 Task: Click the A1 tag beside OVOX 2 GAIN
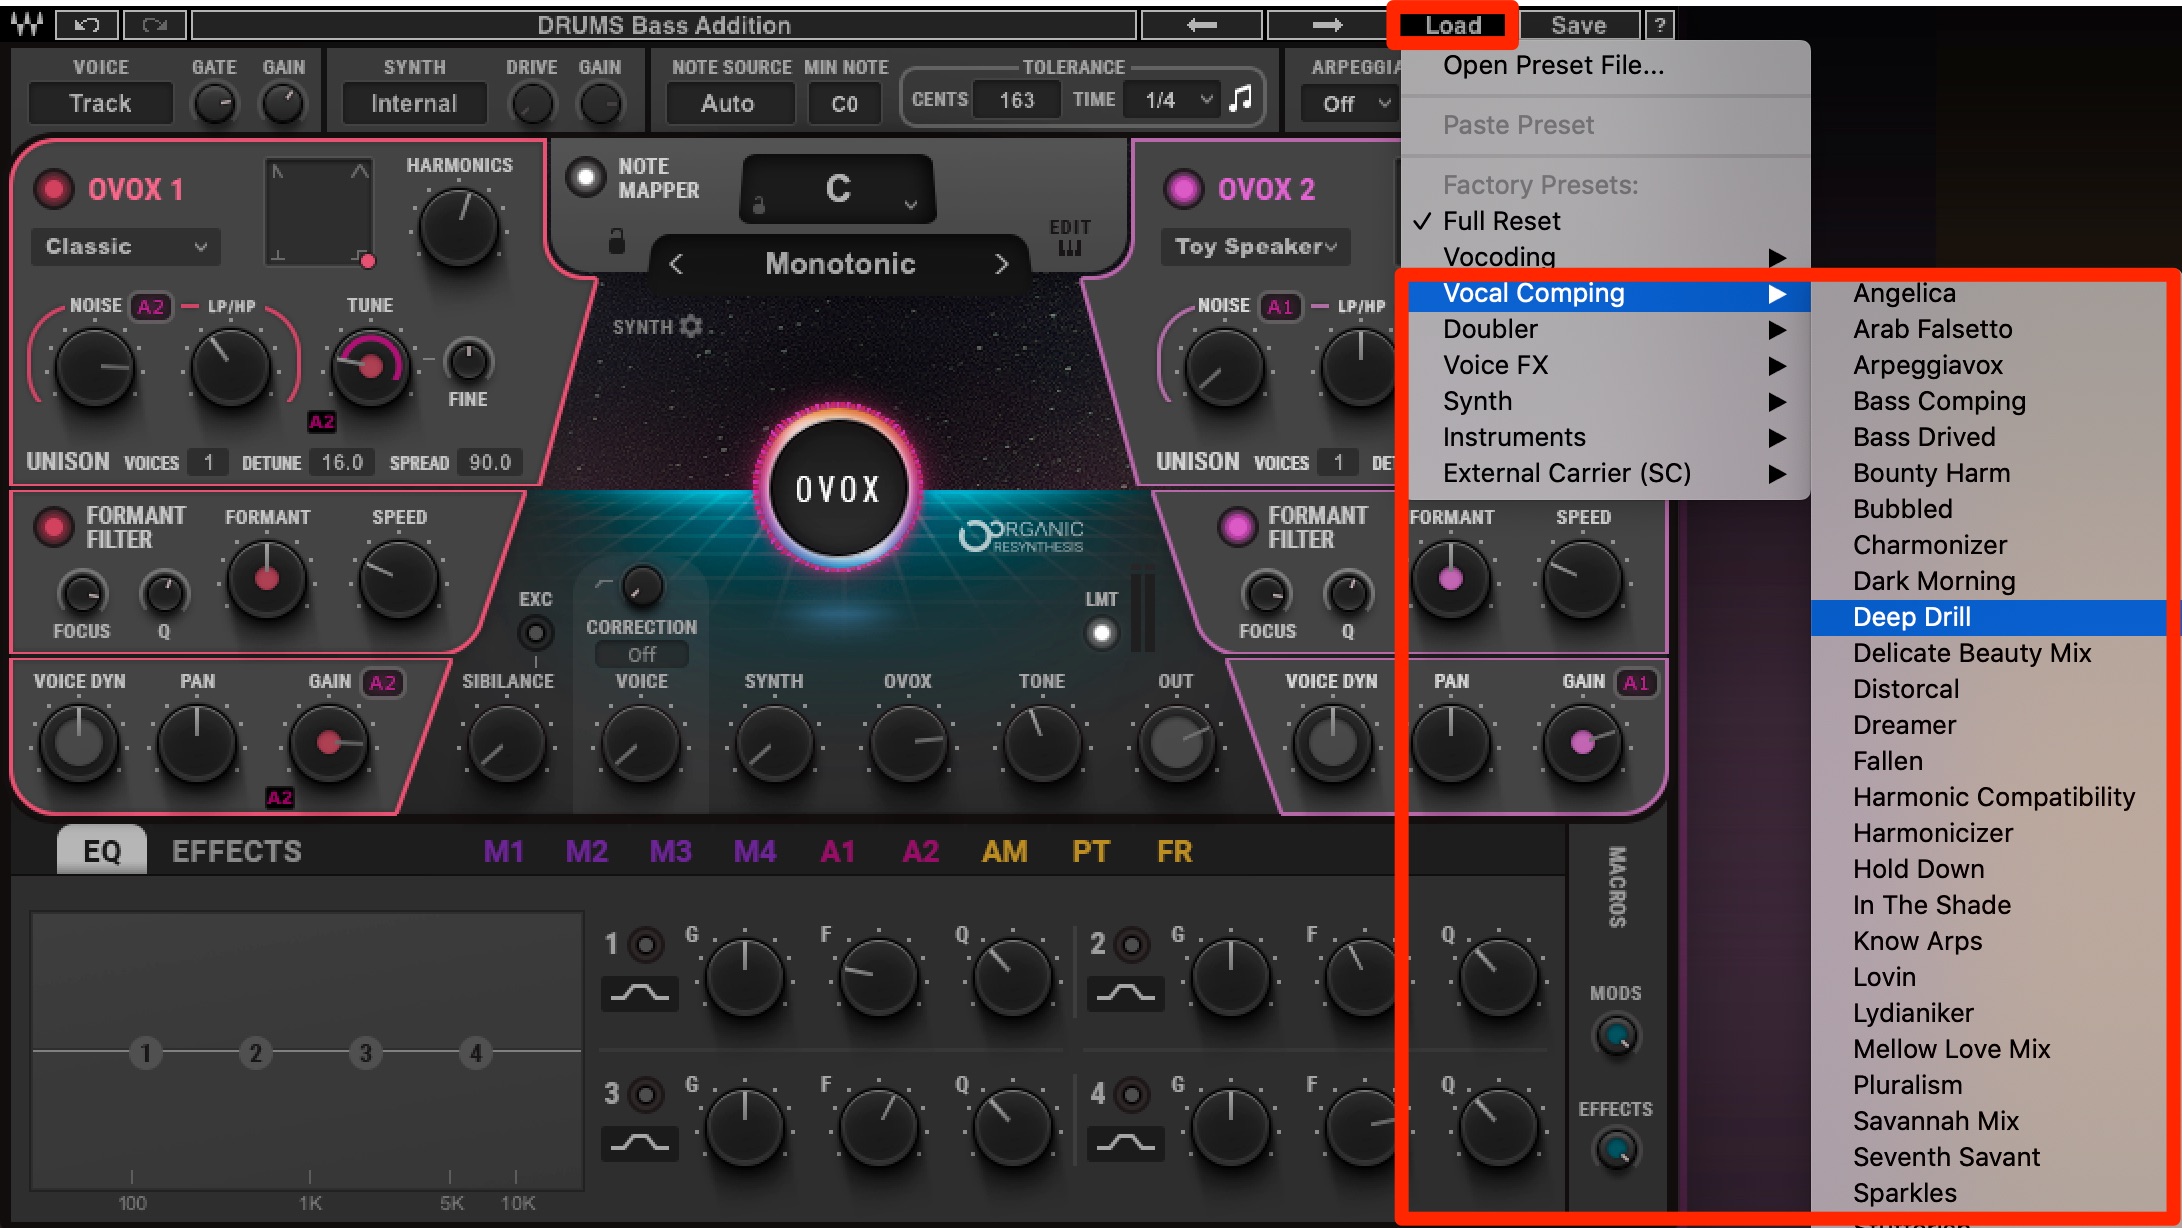pos(1636,683)
